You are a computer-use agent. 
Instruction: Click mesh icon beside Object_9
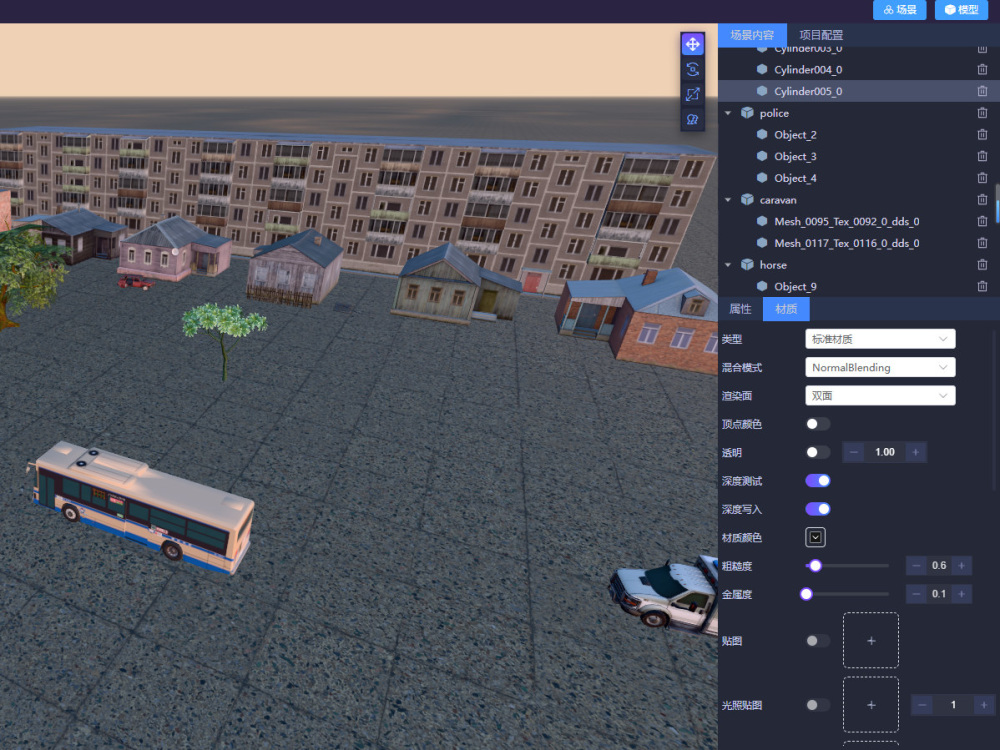tap(761, 286)
